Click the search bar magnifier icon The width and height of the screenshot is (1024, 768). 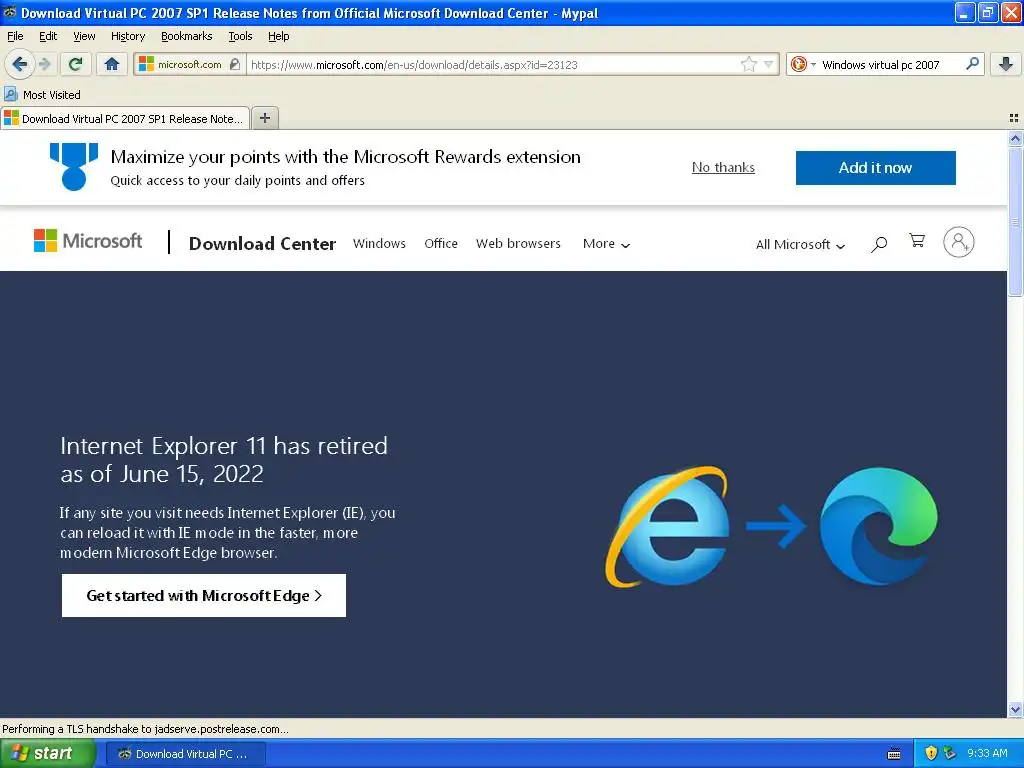coord(972,63)
